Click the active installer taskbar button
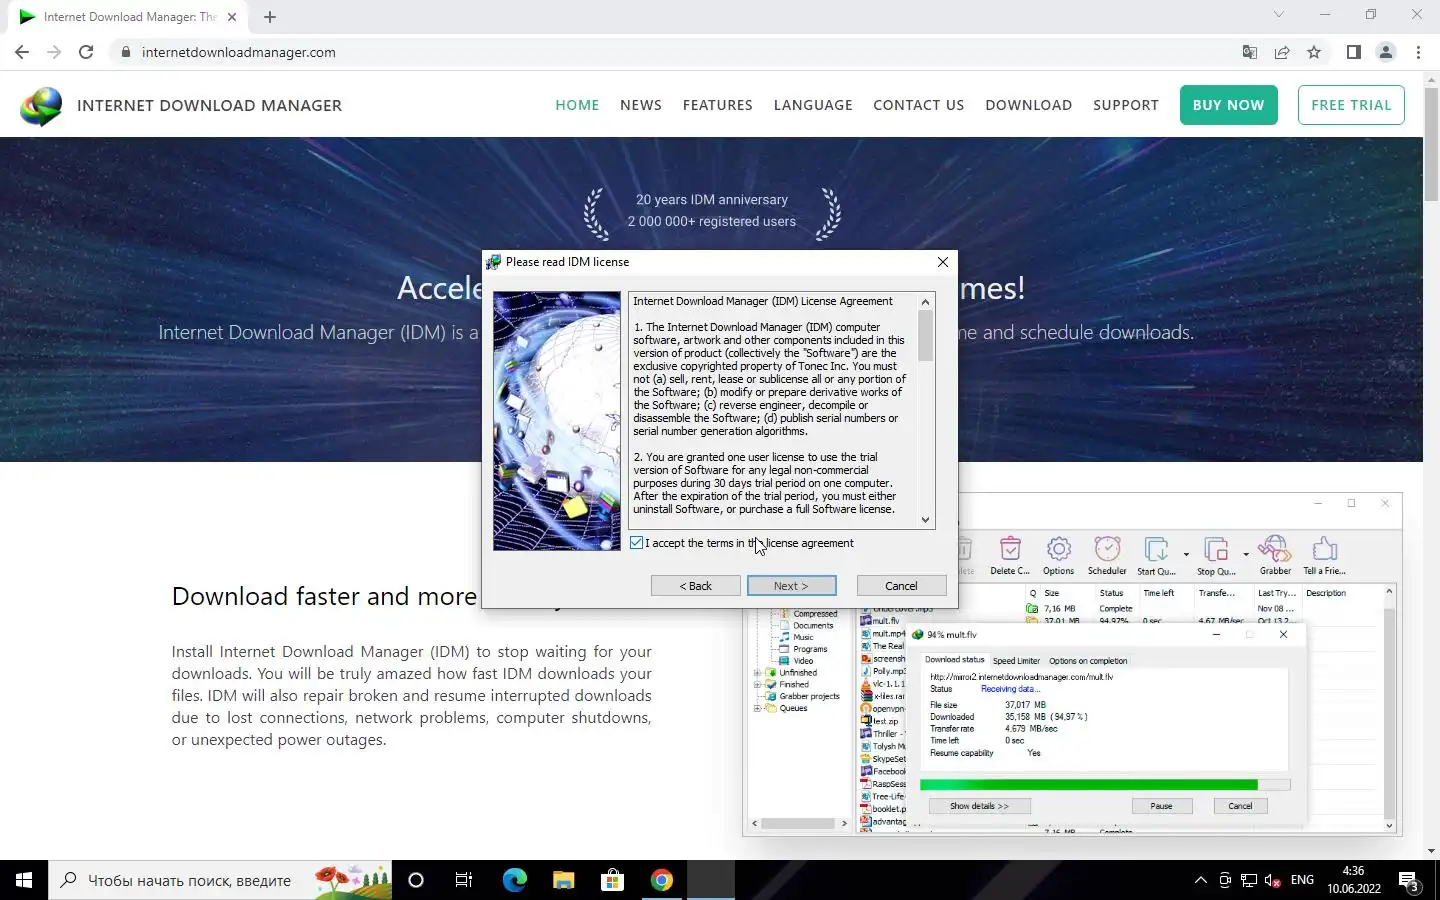 click(x=711, y=880)
